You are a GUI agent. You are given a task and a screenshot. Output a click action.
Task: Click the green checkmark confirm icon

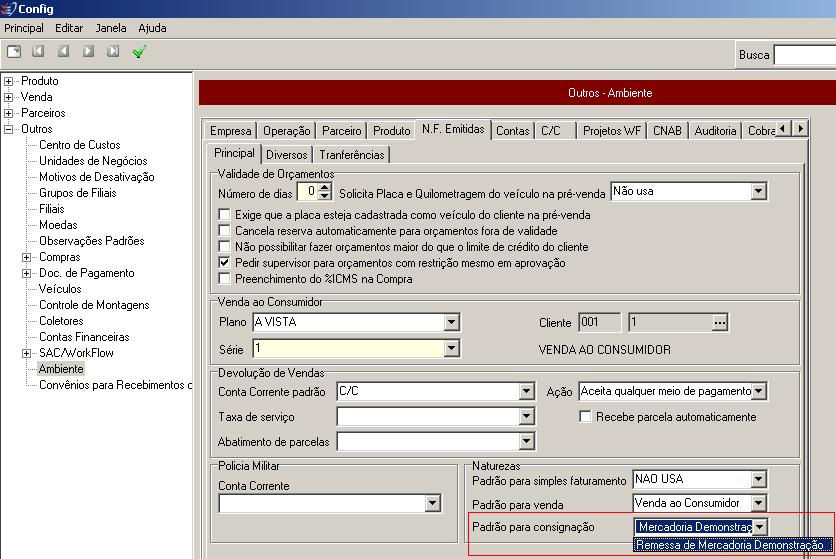(x=139, y=52)
